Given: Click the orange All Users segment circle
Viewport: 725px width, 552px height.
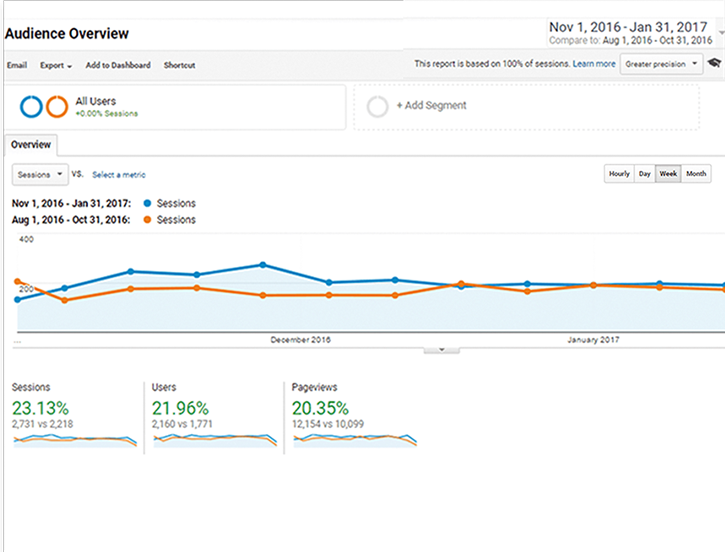Looking at the screenshot, I should point(57,107).
